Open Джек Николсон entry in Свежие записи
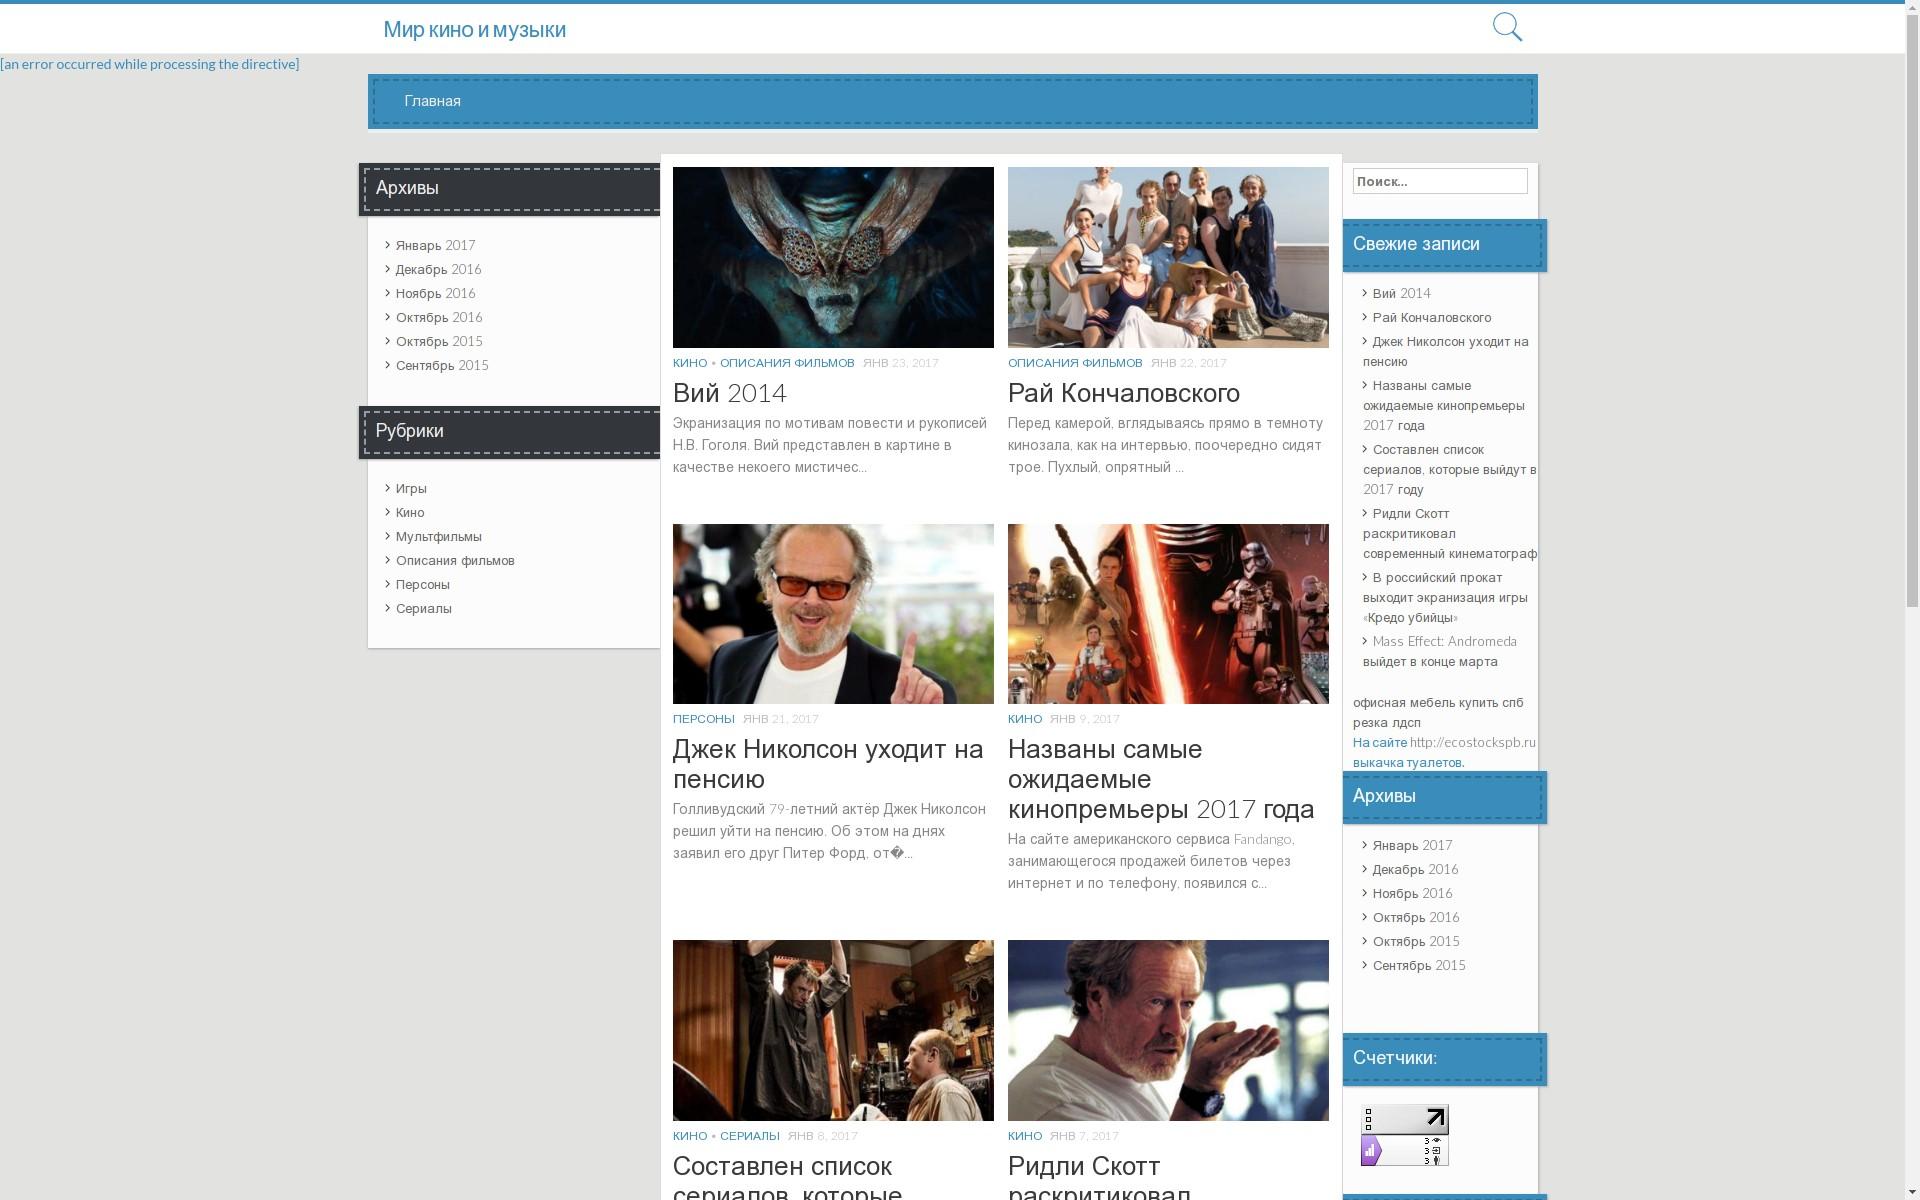This screenshot has width=1920, height=1200. click(x=1446, y=351)
